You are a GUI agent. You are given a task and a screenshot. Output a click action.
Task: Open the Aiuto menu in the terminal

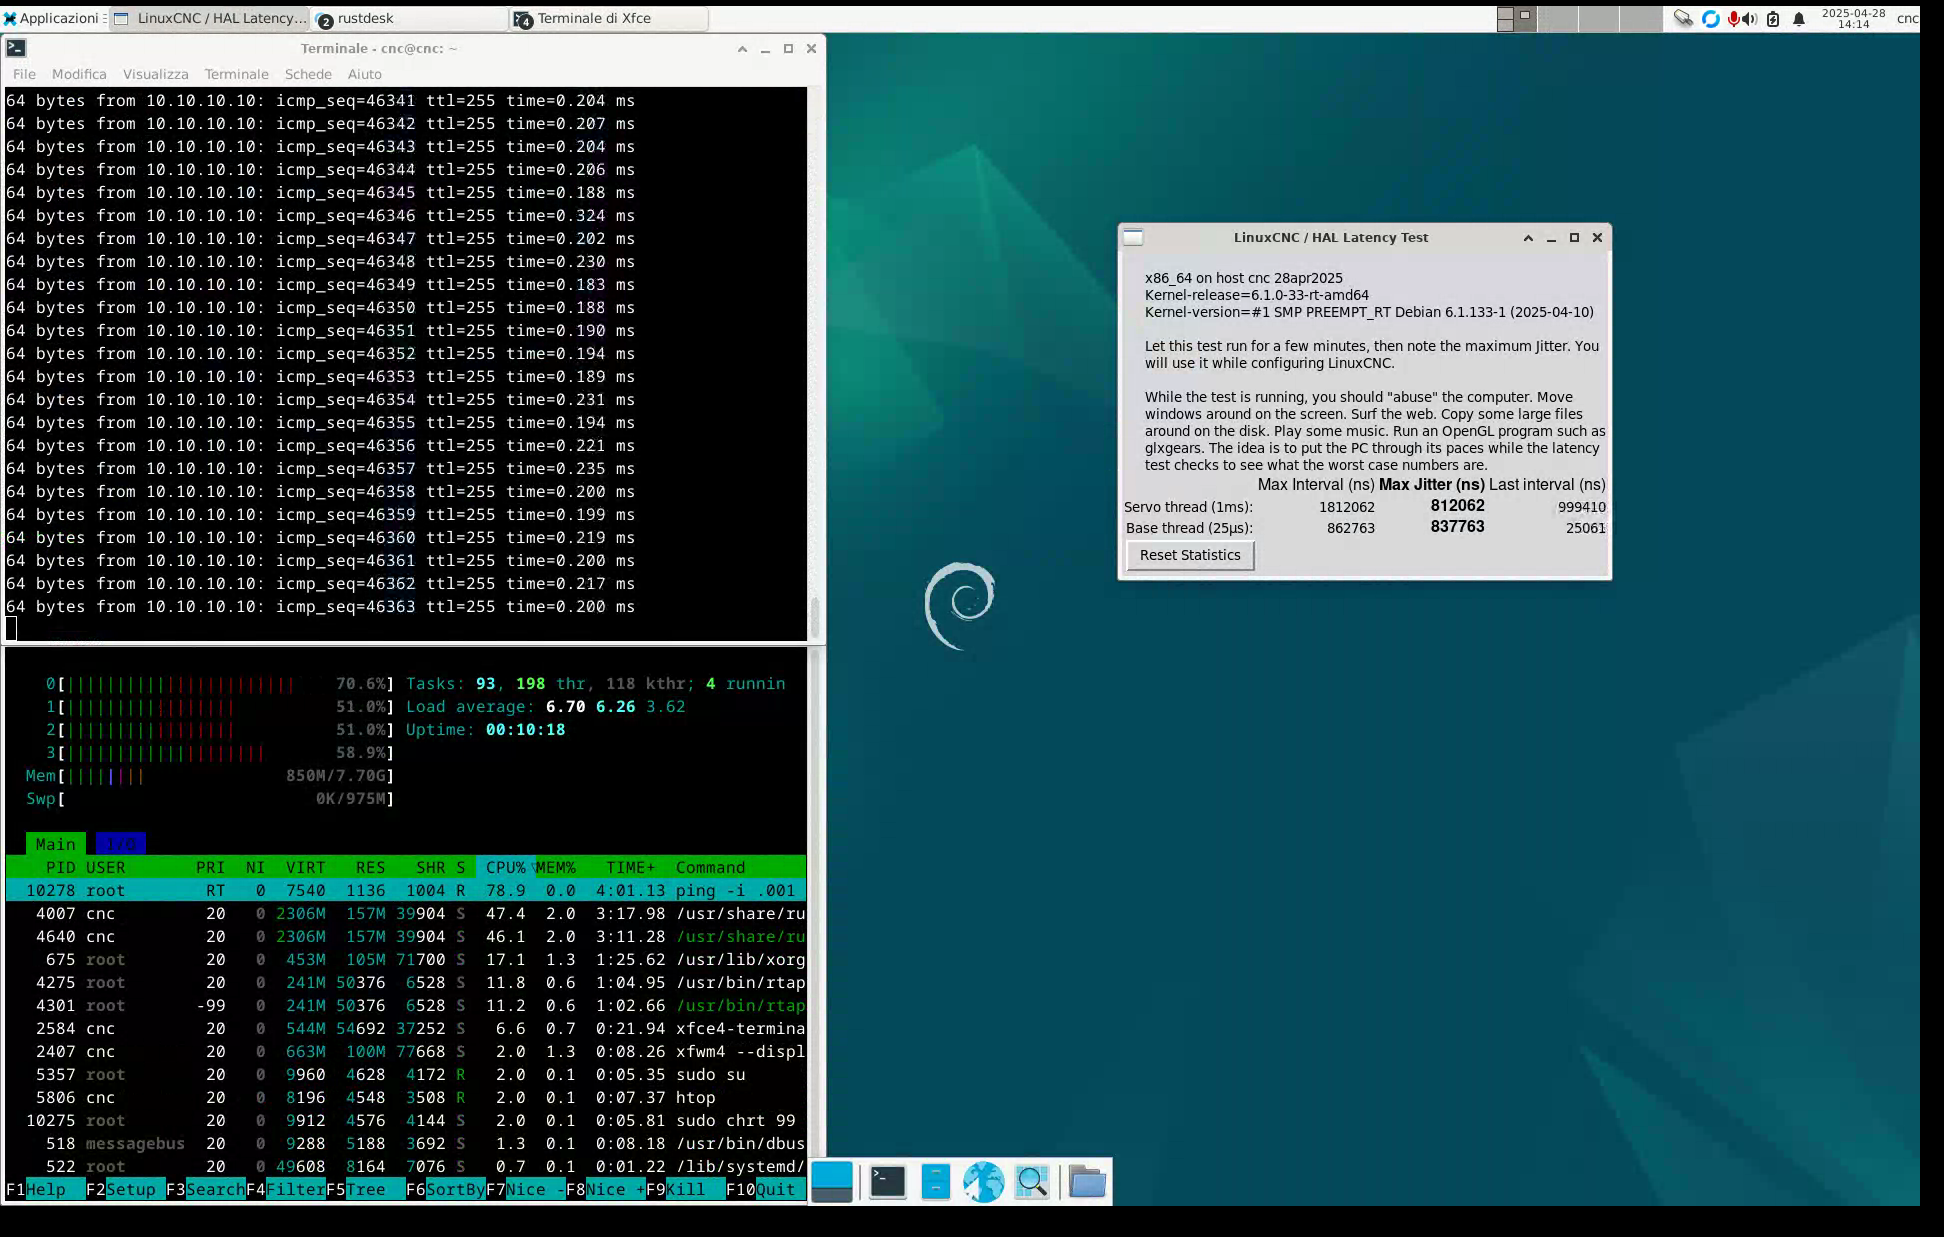[x=364, y=74]
